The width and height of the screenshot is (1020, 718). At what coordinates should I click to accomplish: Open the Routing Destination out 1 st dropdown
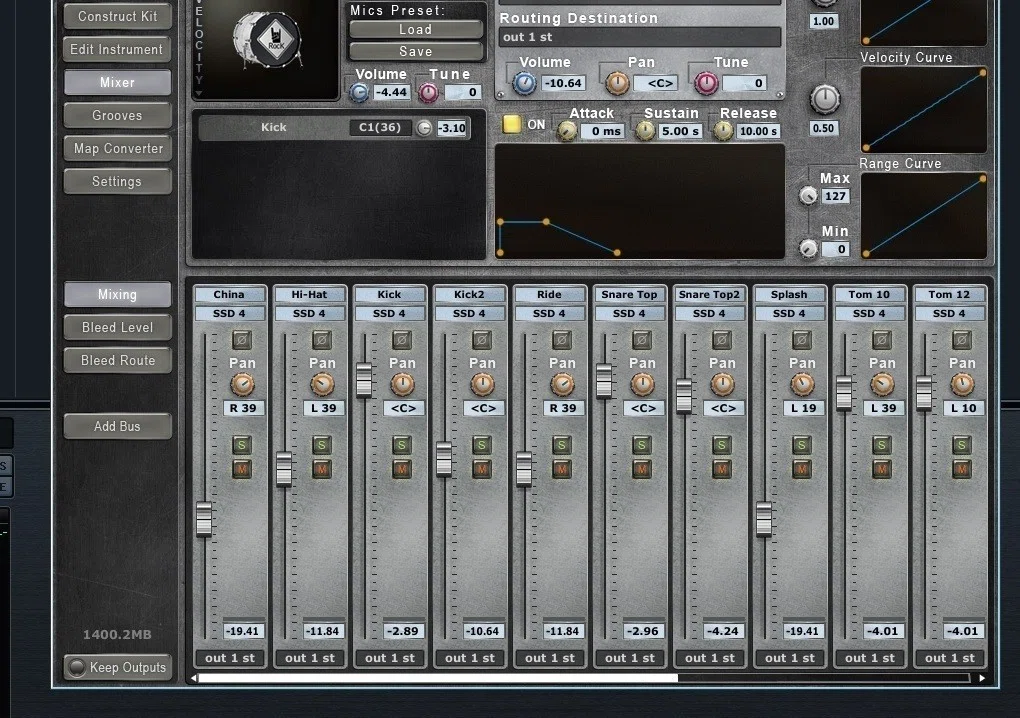click(x=640, y=37)
